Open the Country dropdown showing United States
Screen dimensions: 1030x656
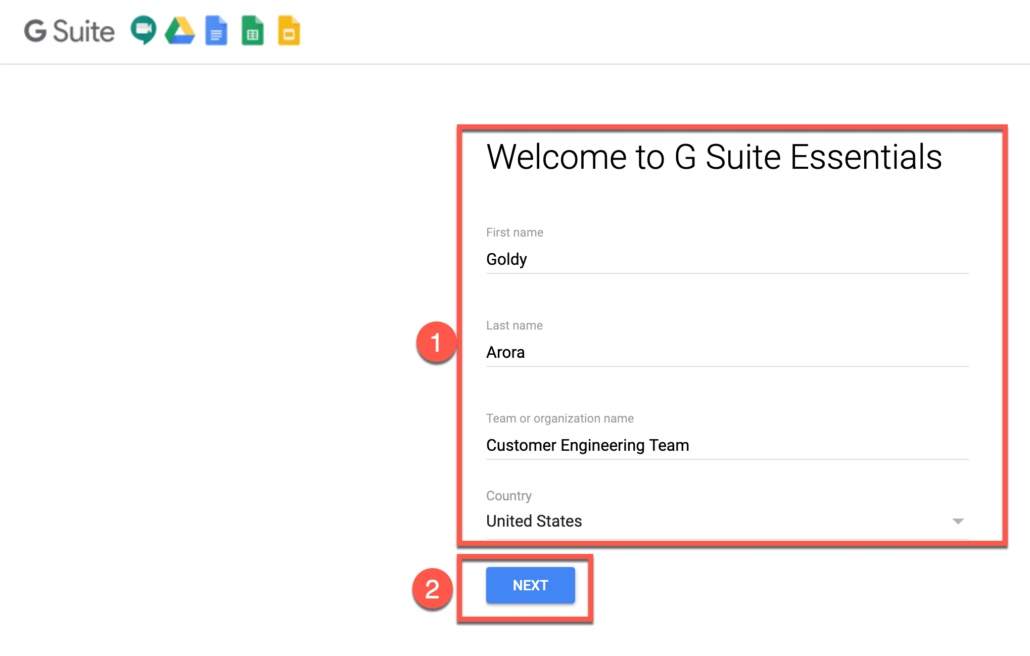[x=727, y=521]
